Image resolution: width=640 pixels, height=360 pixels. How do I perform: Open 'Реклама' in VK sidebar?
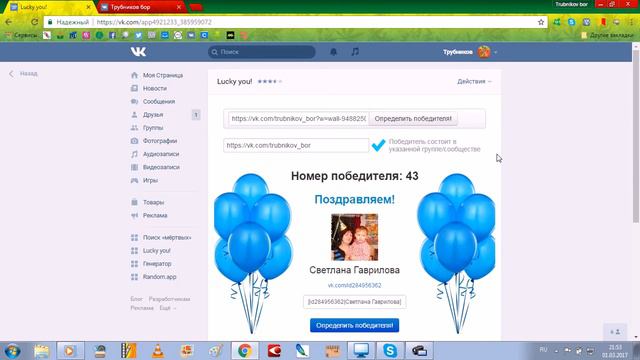[x=155, y=215]
